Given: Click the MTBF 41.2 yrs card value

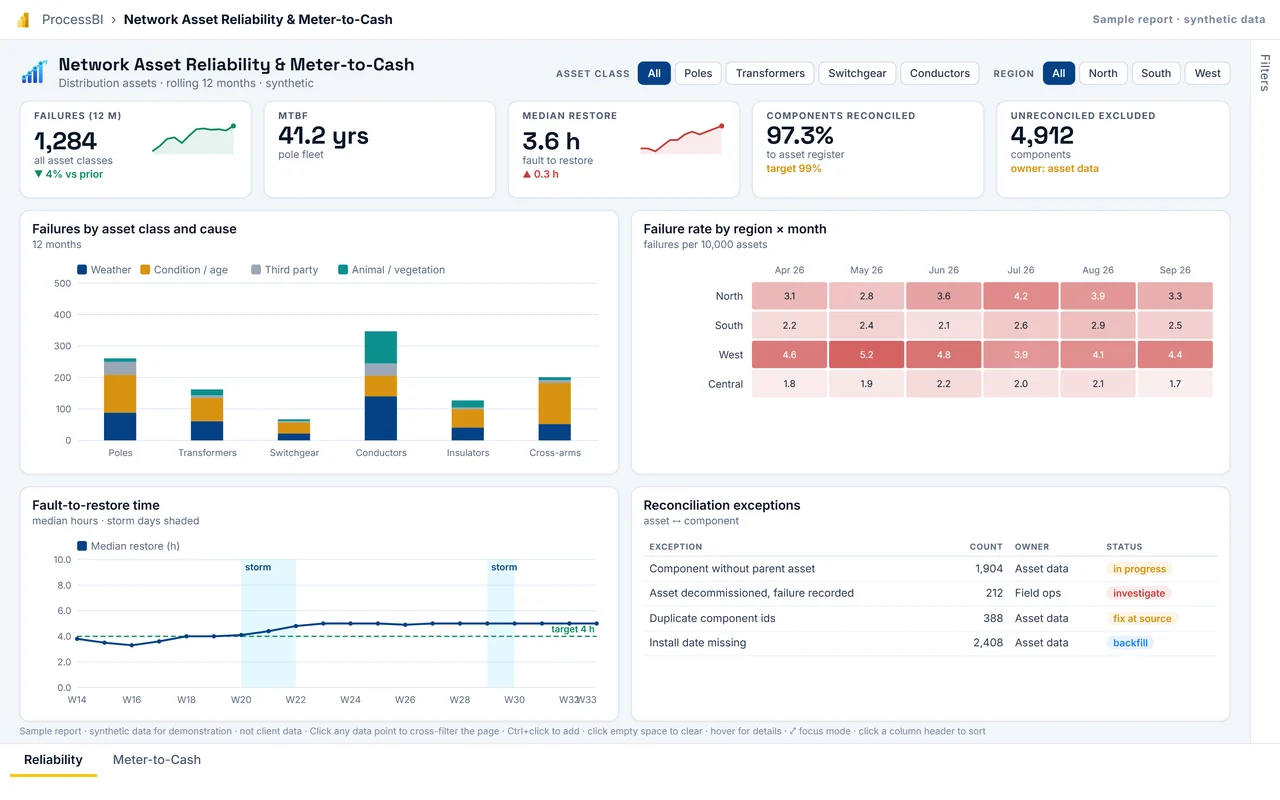Looking at the screenshot, I should [323, 135].
